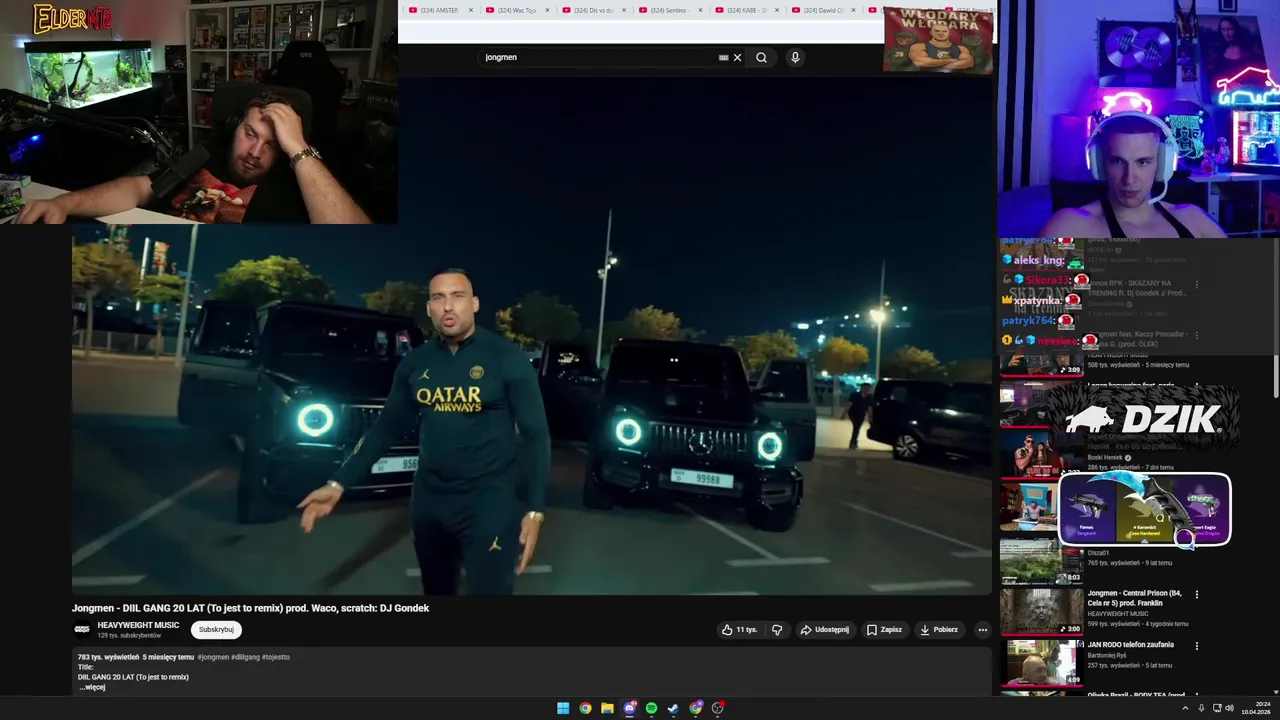This screenshot has width=1280, height=720.
Task: Close the (324) Sentino browser tab
Action: click(x=700, y=10)
